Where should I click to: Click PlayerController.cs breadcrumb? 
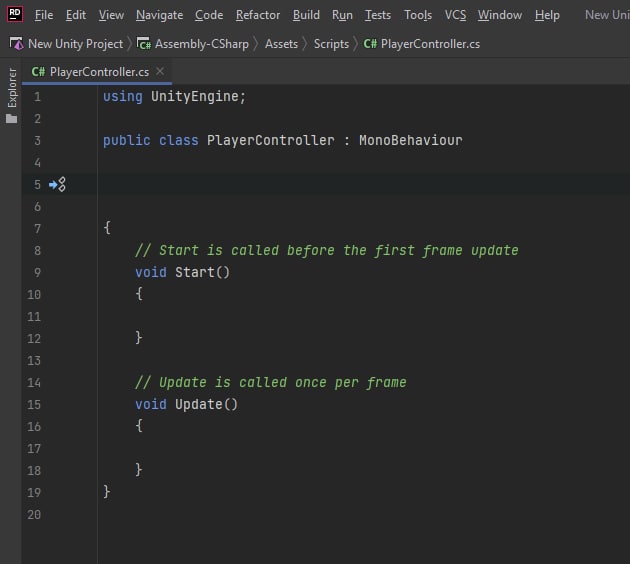click(430, 44)
